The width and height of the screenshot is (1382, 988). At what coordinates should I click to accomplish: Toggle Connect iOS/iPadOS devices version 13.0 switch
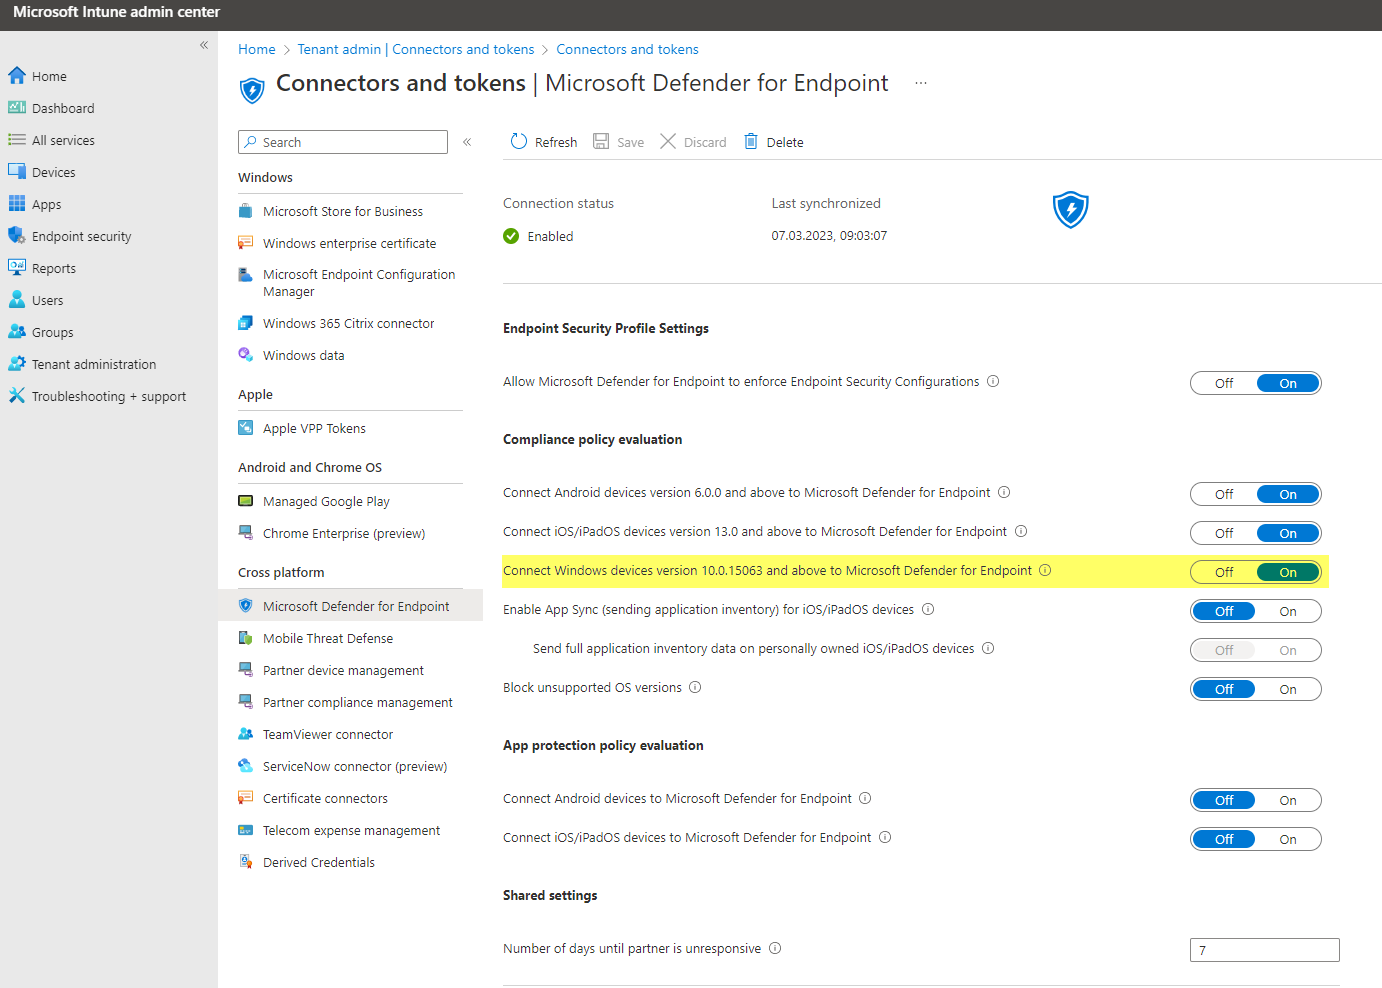1256,533
